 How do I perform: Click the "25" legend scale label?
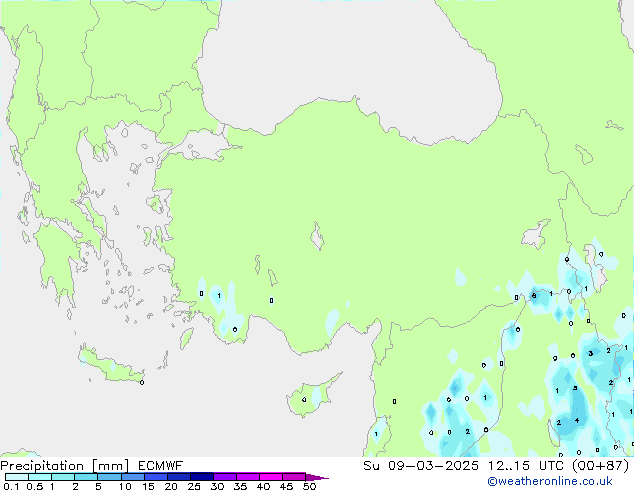click(x=194, y=486)
